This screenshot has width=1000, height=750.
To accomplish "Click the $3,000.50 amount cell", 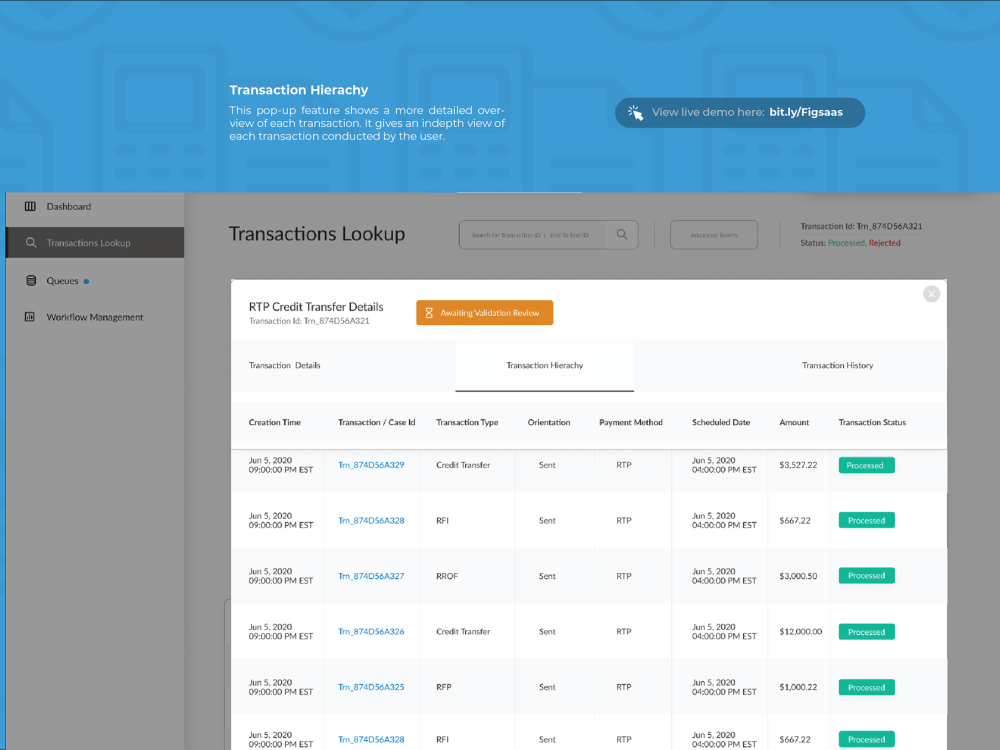I will click(798, 576).
